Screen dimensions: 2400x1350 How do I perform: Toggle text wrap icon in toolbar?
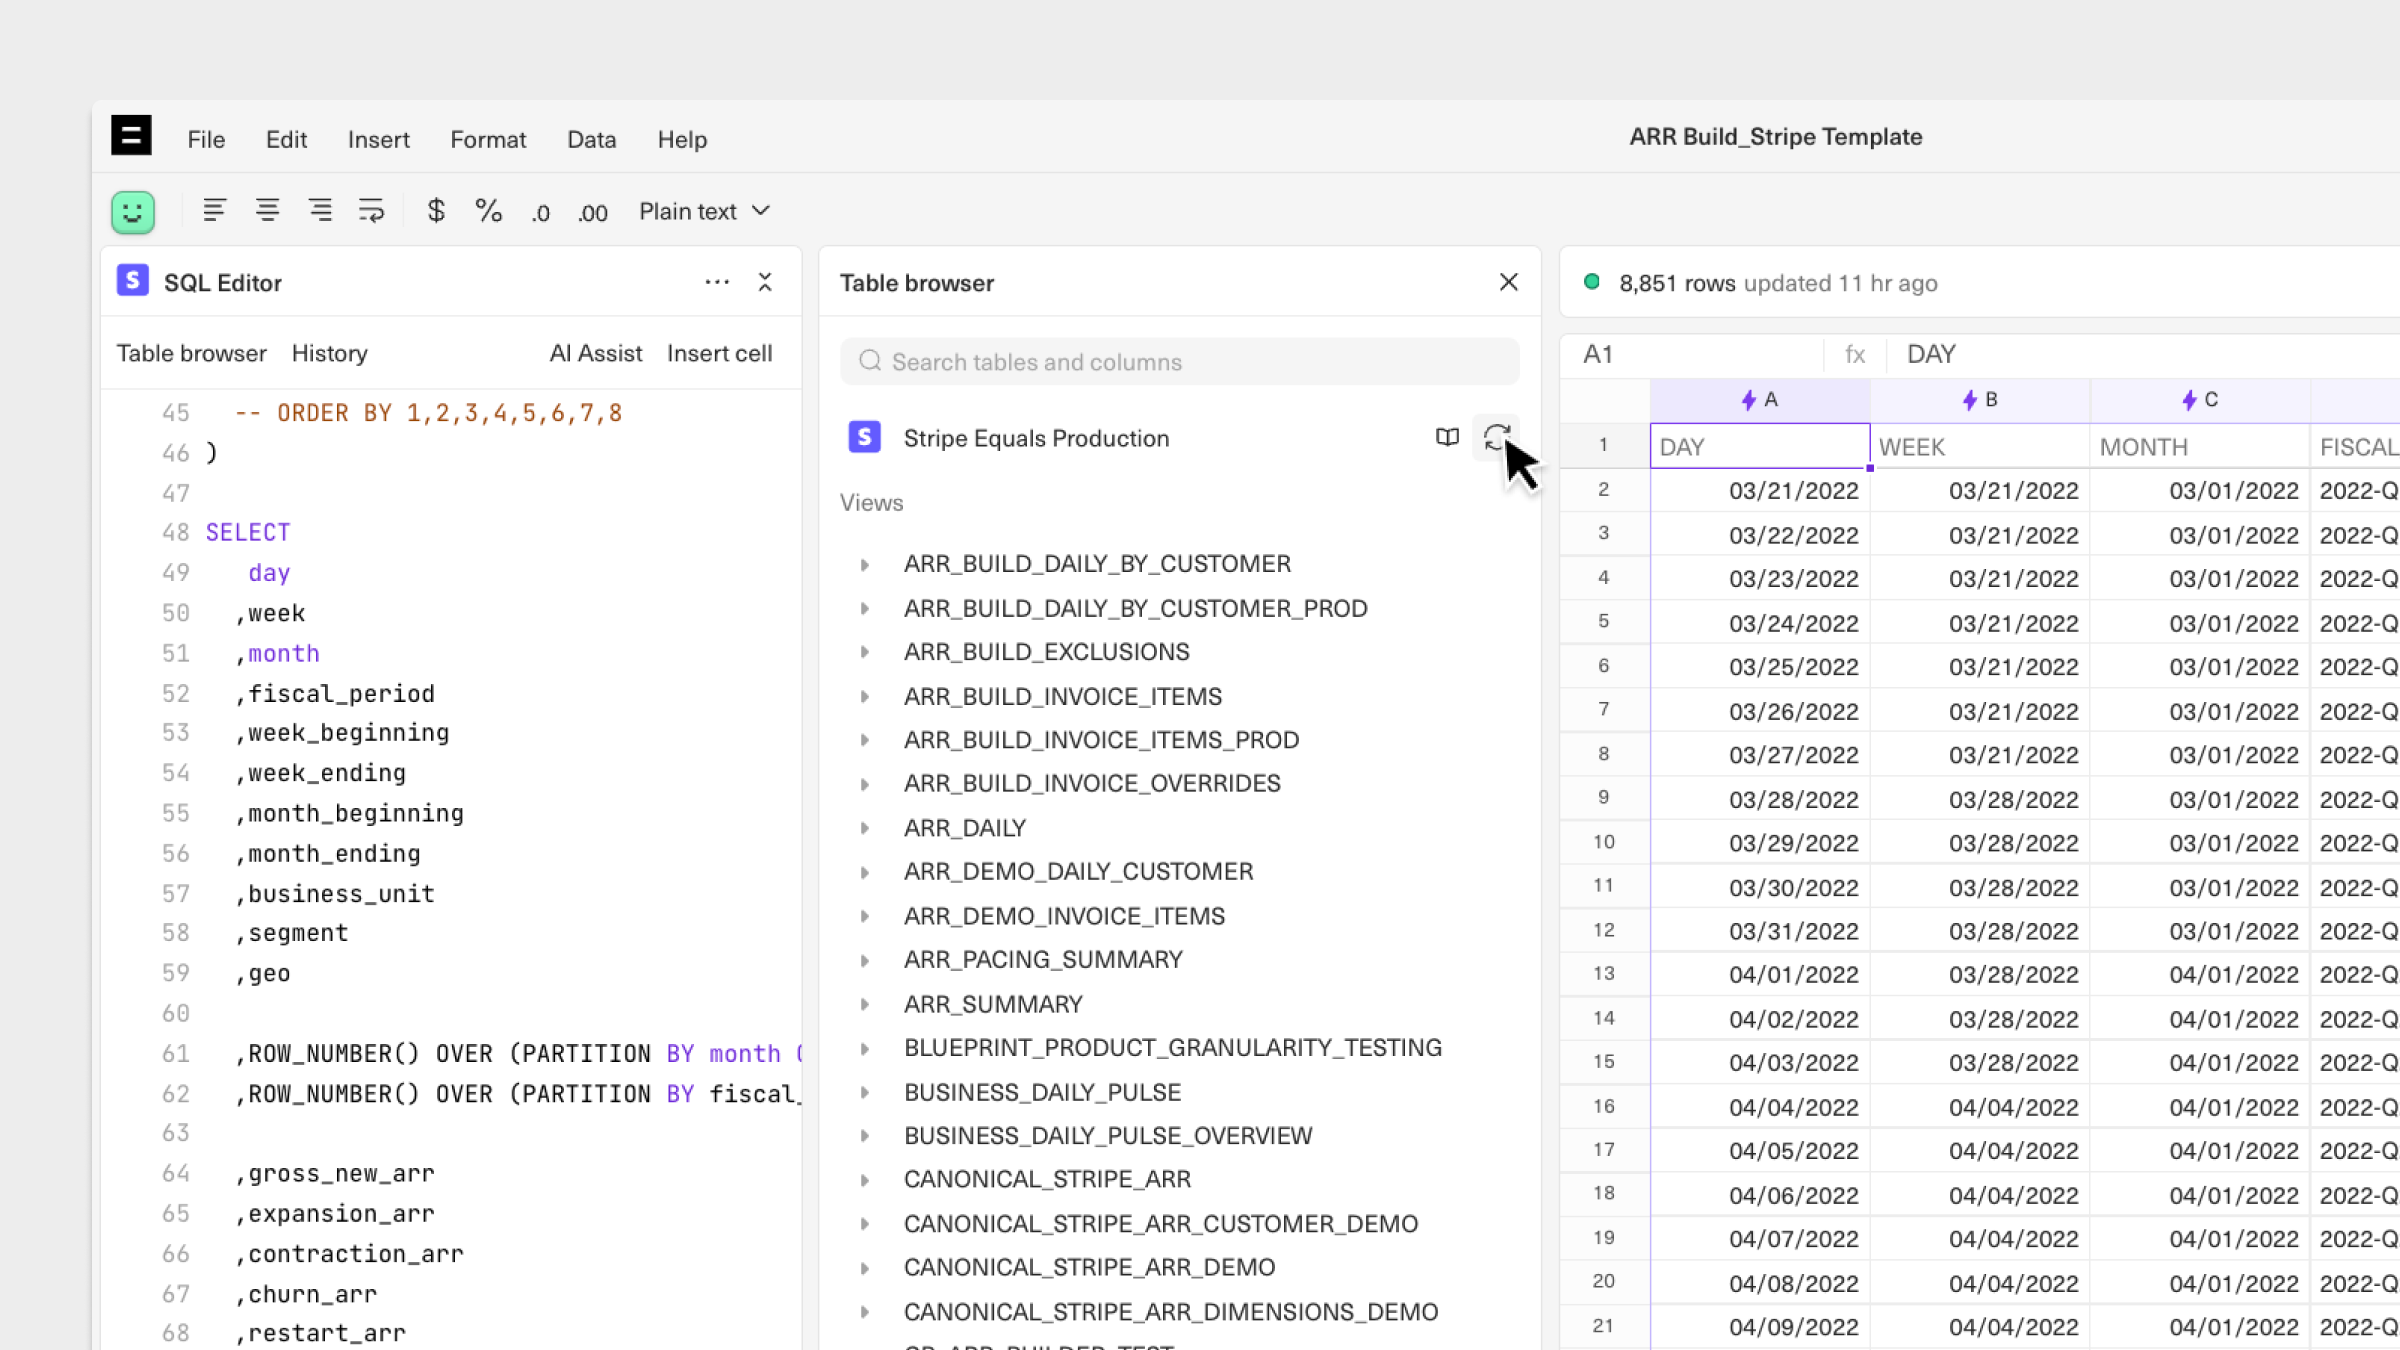[x=371, y=211]
